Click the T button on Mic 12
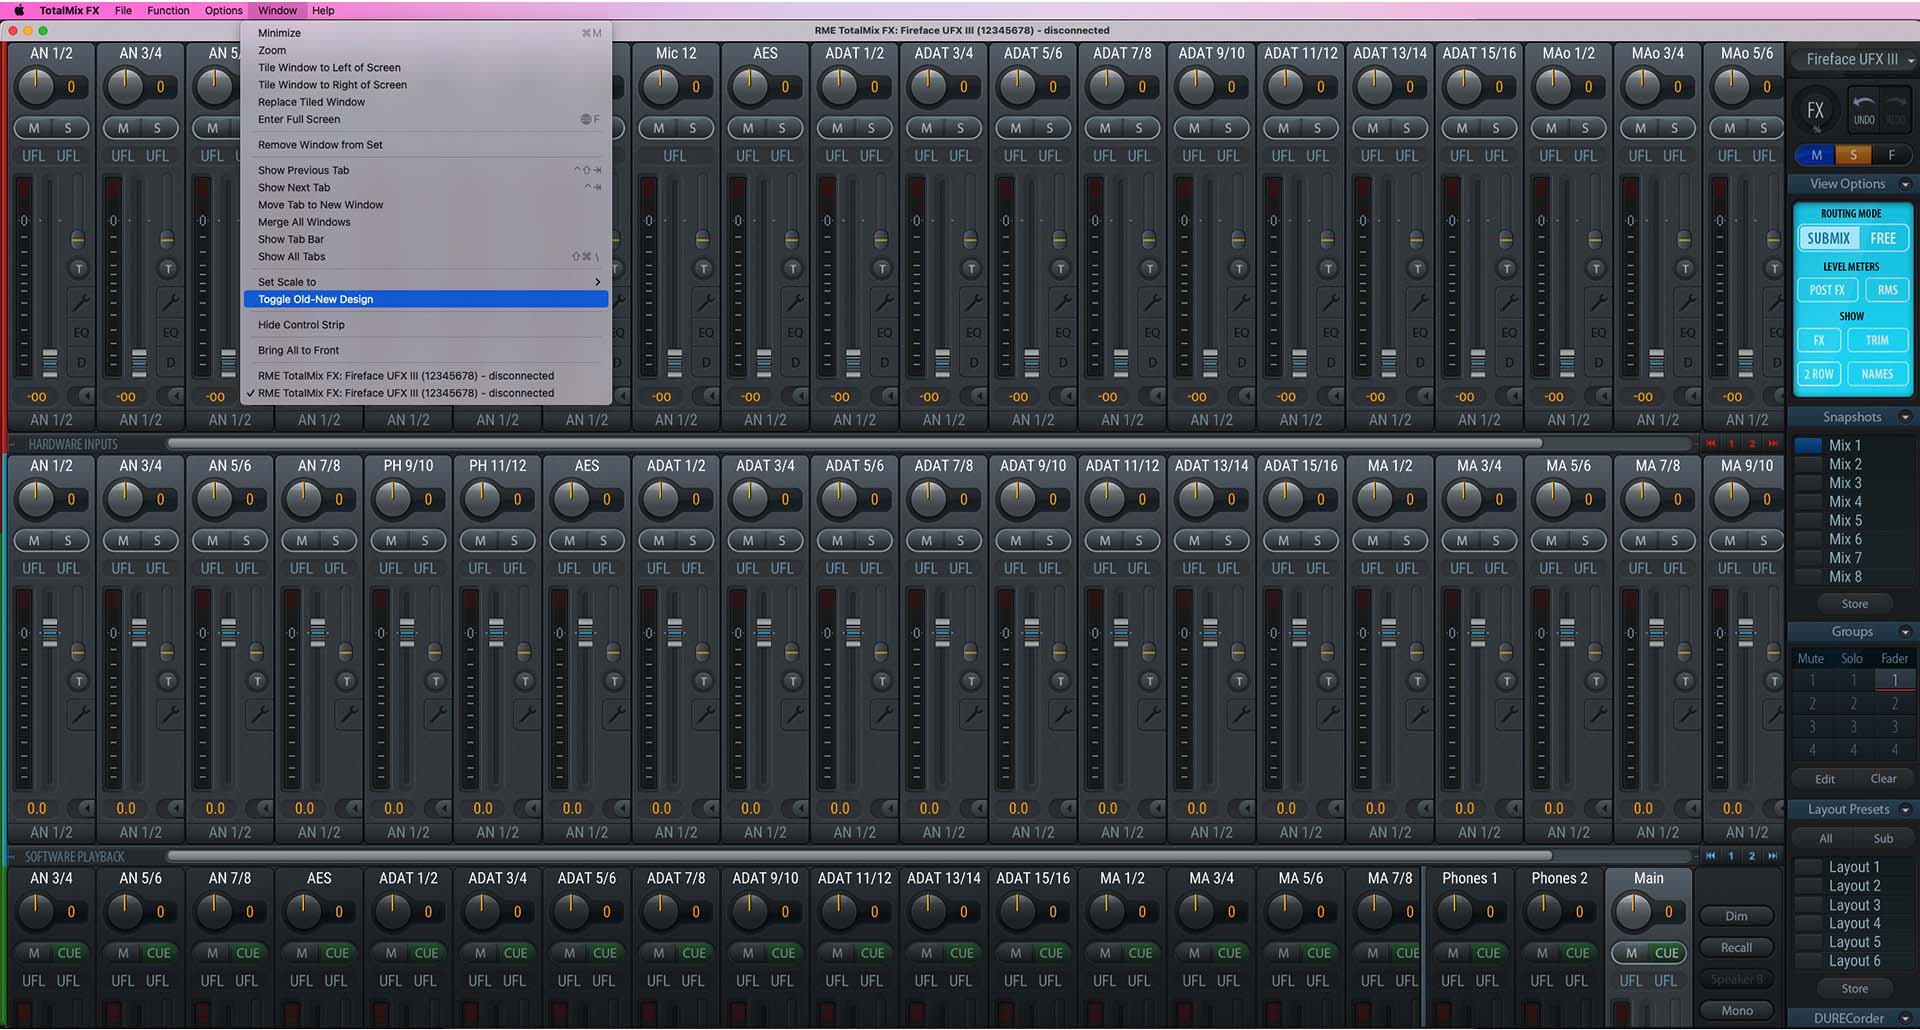The height and width of the screenshot is (1030, 1920). click(703, 269)
